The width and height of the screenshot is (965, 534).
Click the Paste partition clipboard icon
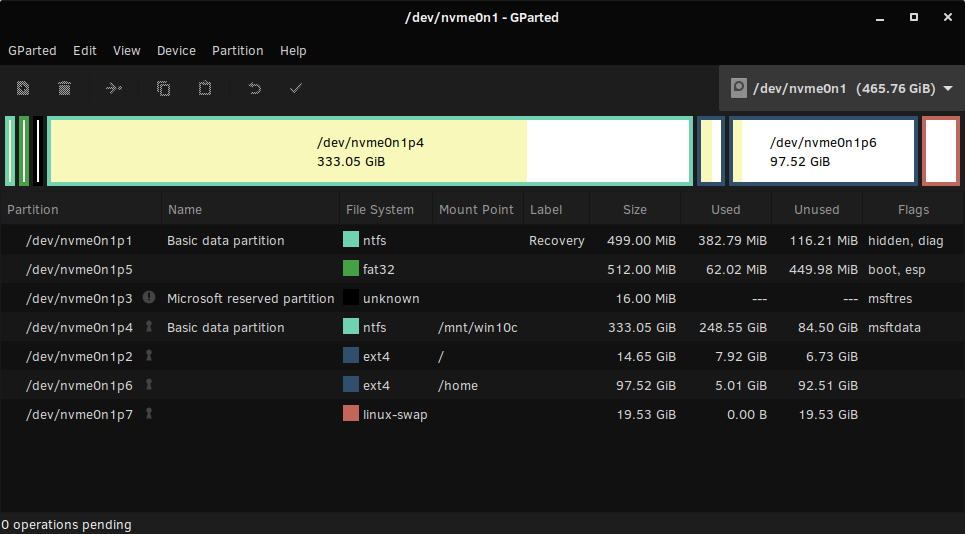click(205, 88)
